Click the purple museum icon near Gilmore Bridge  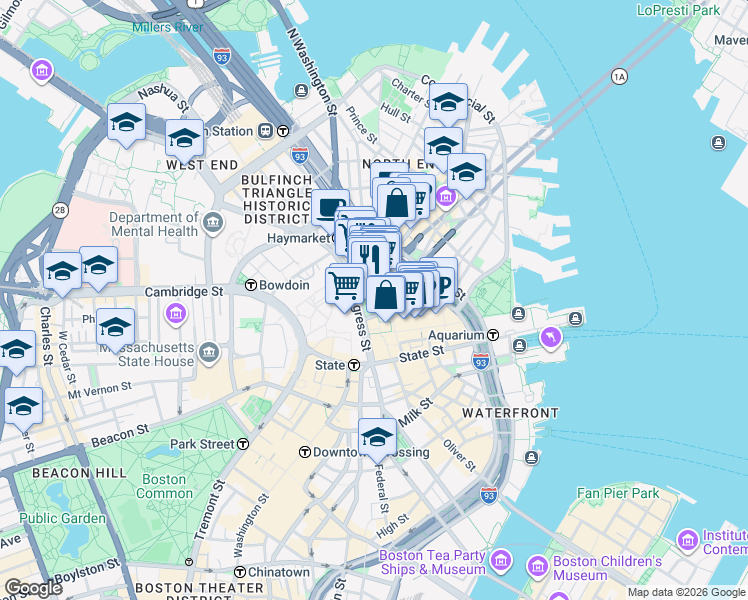pos(42,71)
